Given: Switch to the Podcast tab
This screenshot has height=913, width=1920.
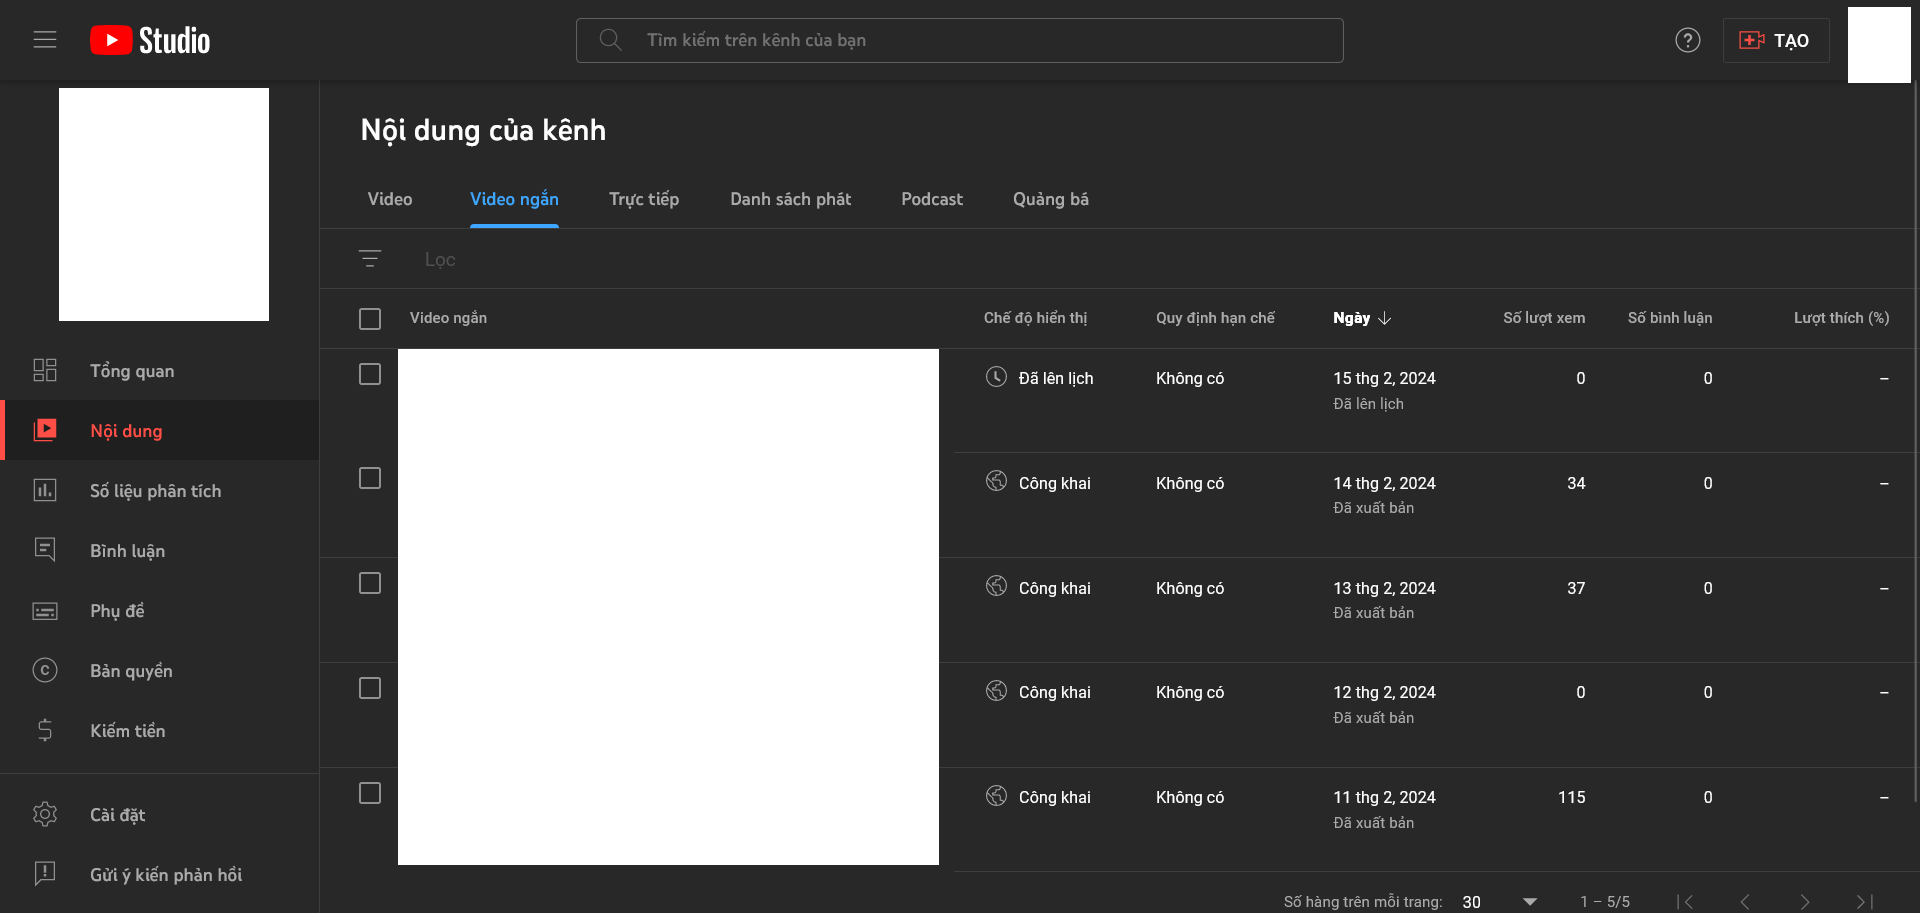Looking at the screenshot, I should point(932,199).
